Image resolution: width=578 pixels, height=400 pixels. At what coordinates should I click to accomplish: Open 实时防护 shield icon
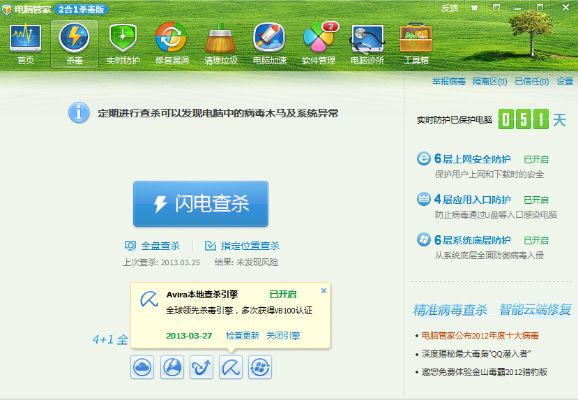click(123, 38)
